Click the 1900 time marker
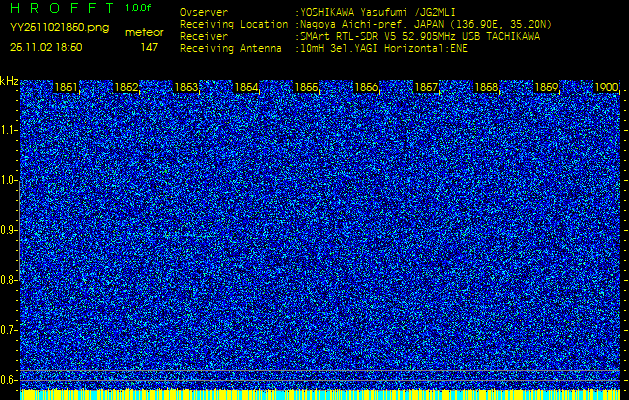The width and height of the screenshot is (629, 400). point(606,87)
